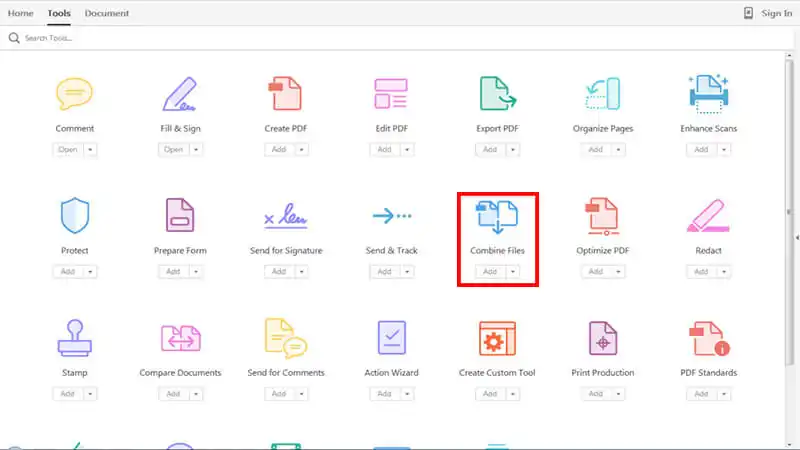Expand dropdown arrow next to Comment Open
The image size is (800, 450).
90,149
